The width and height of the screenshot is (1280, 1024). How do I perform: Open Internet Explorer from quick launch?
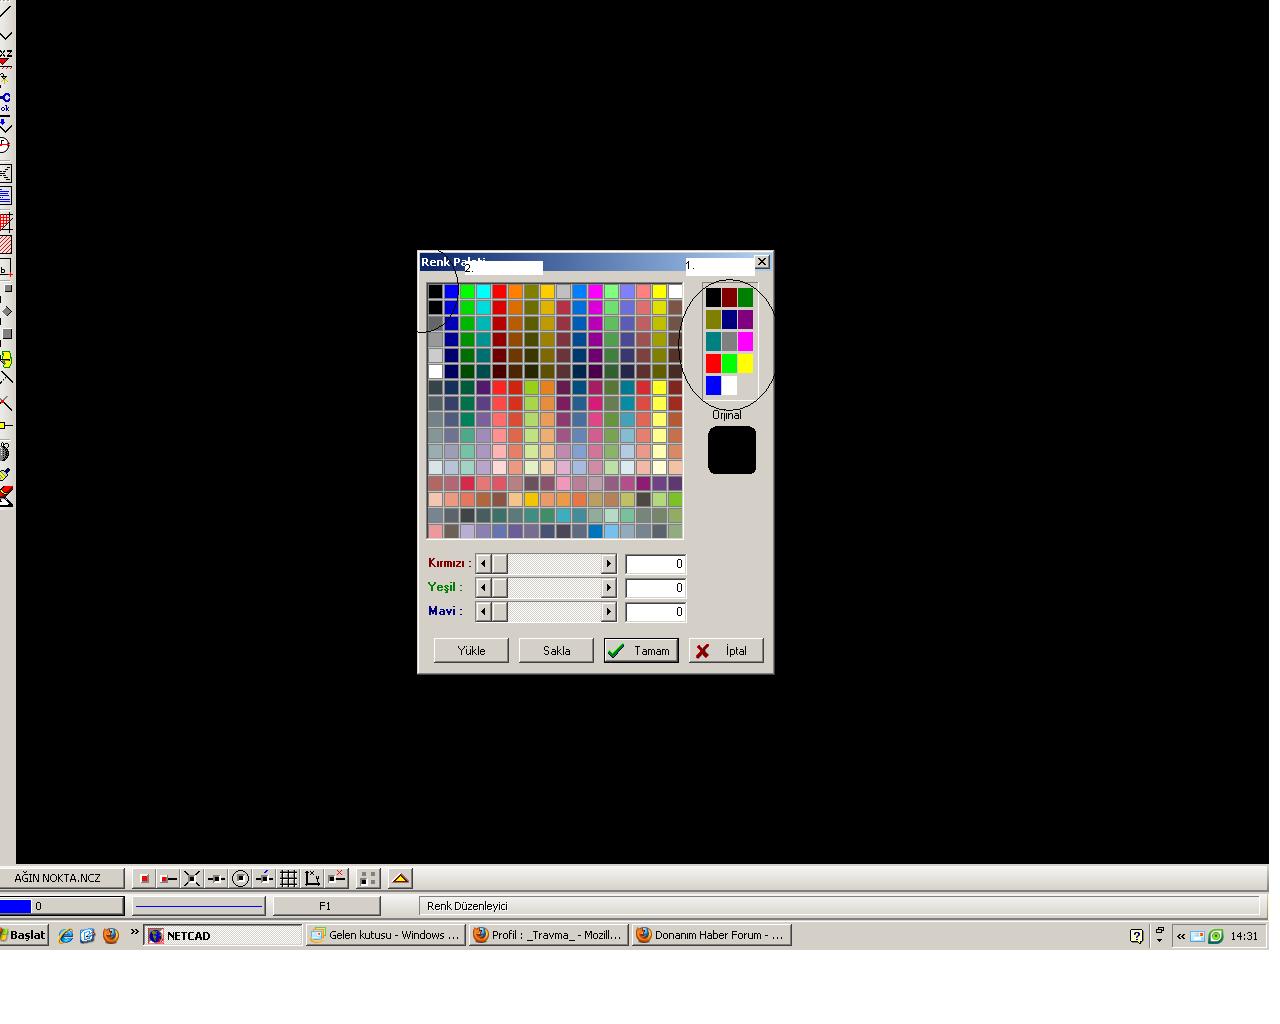pos(66,936)
